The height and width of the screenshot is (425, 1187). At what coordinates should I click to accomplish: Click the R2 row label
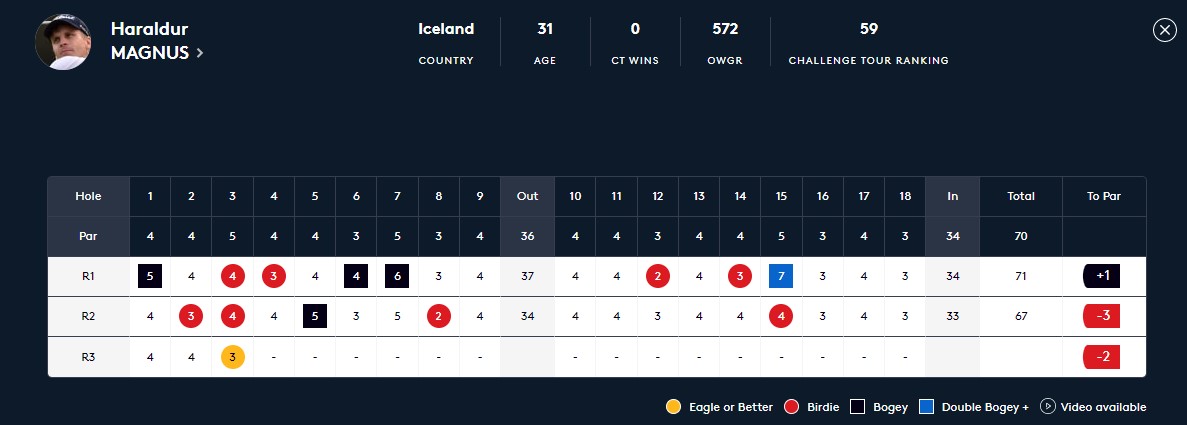[89, 317]
